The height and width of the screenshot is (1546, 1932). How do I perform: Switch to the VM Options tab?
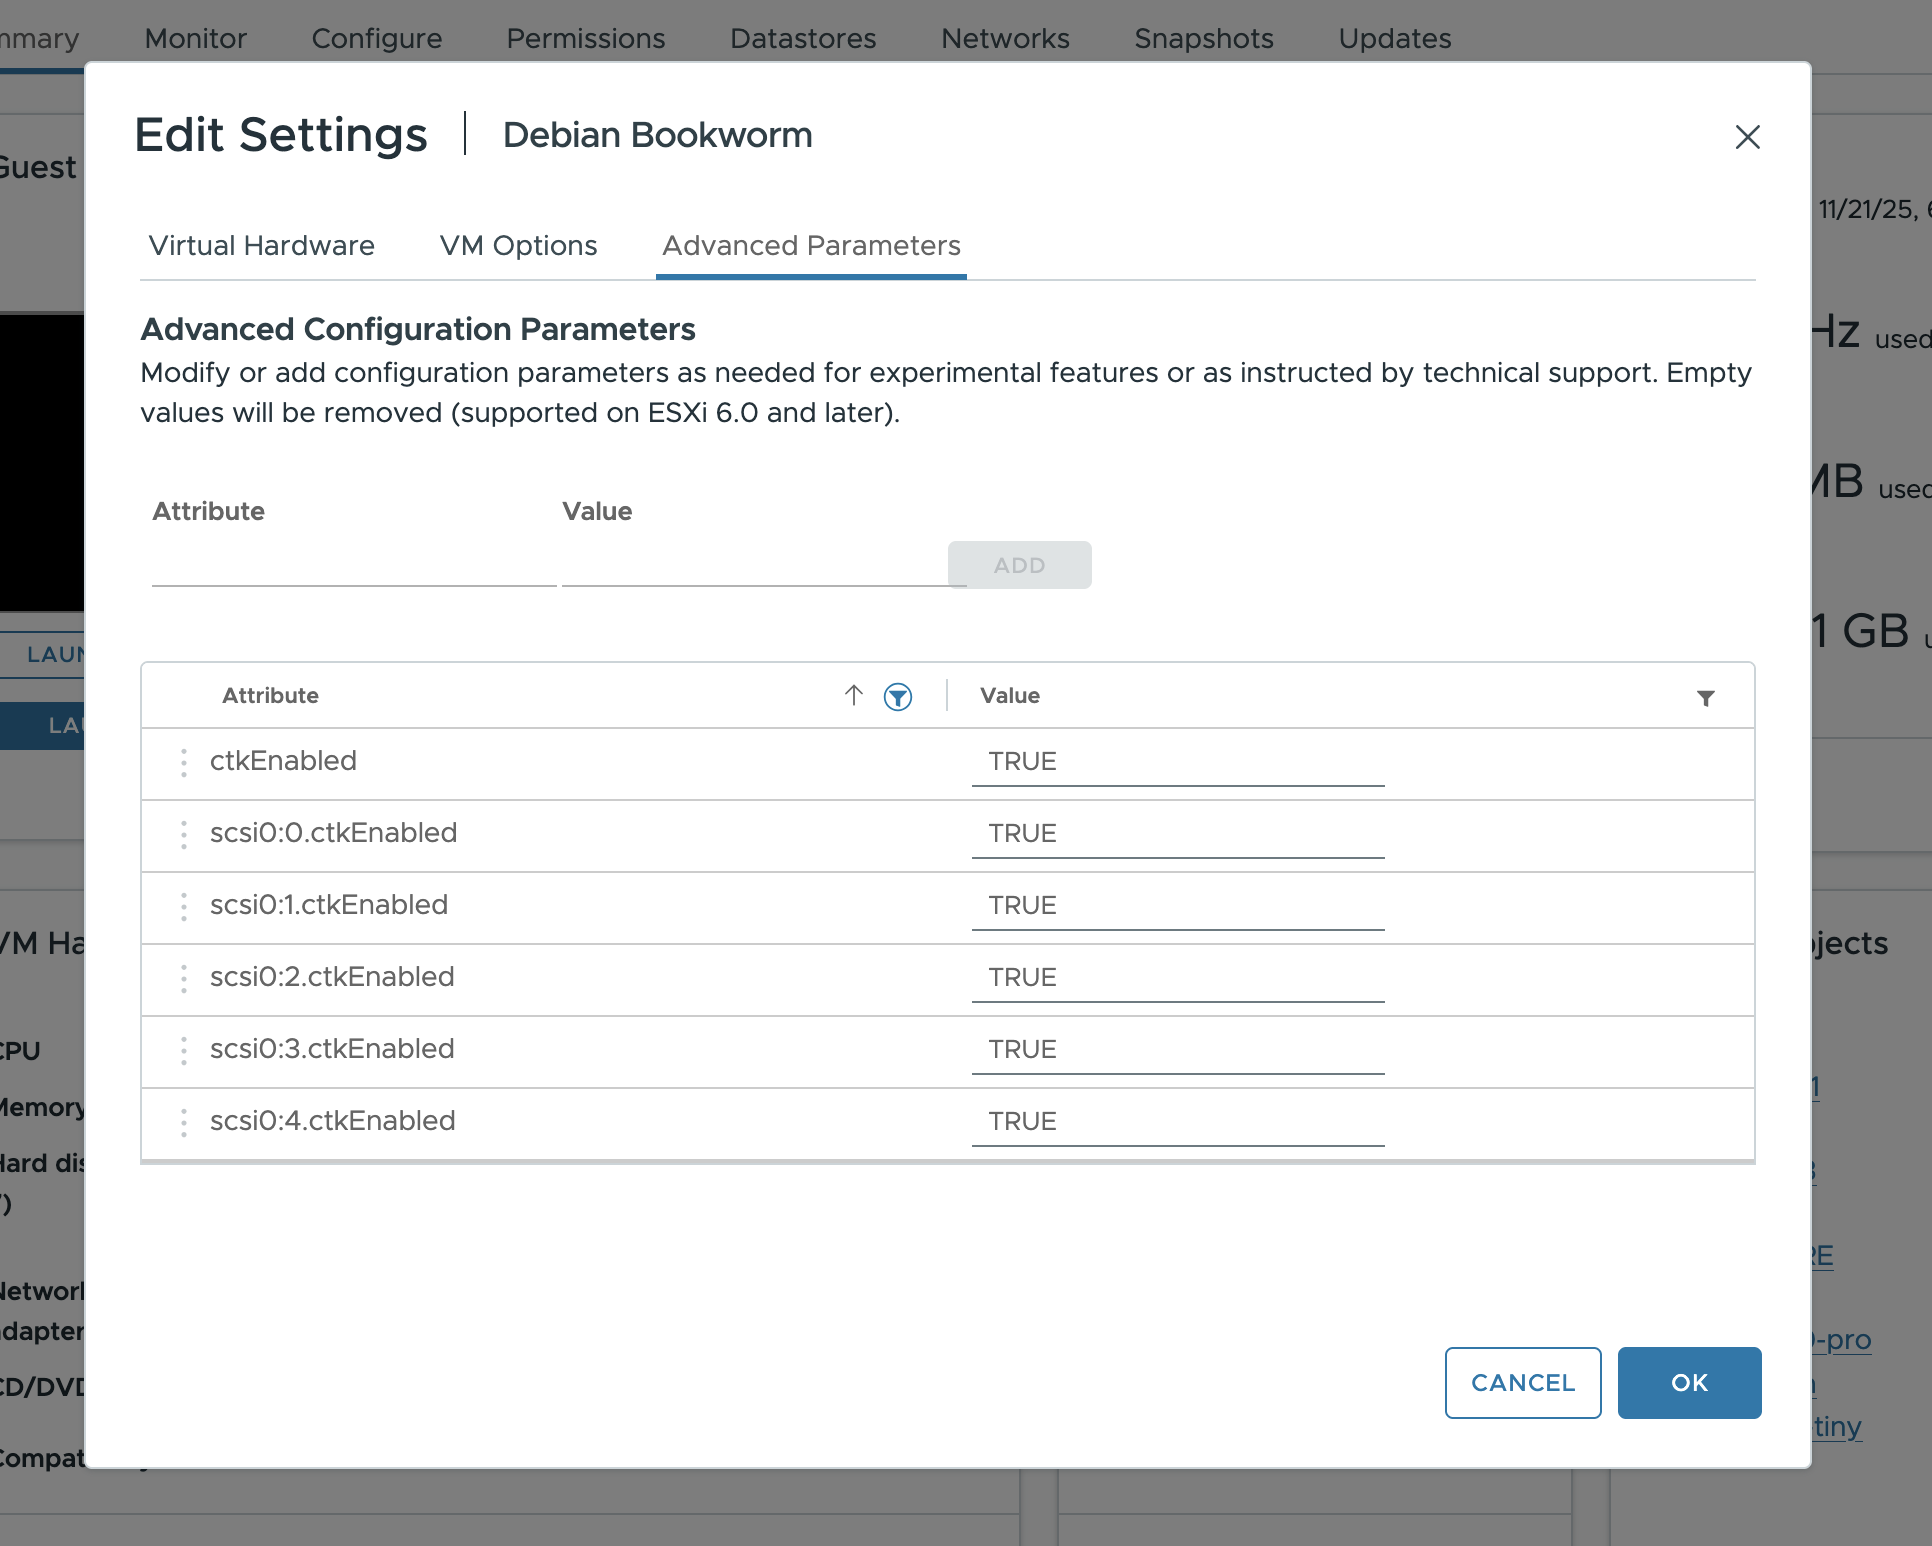point(518,246)
